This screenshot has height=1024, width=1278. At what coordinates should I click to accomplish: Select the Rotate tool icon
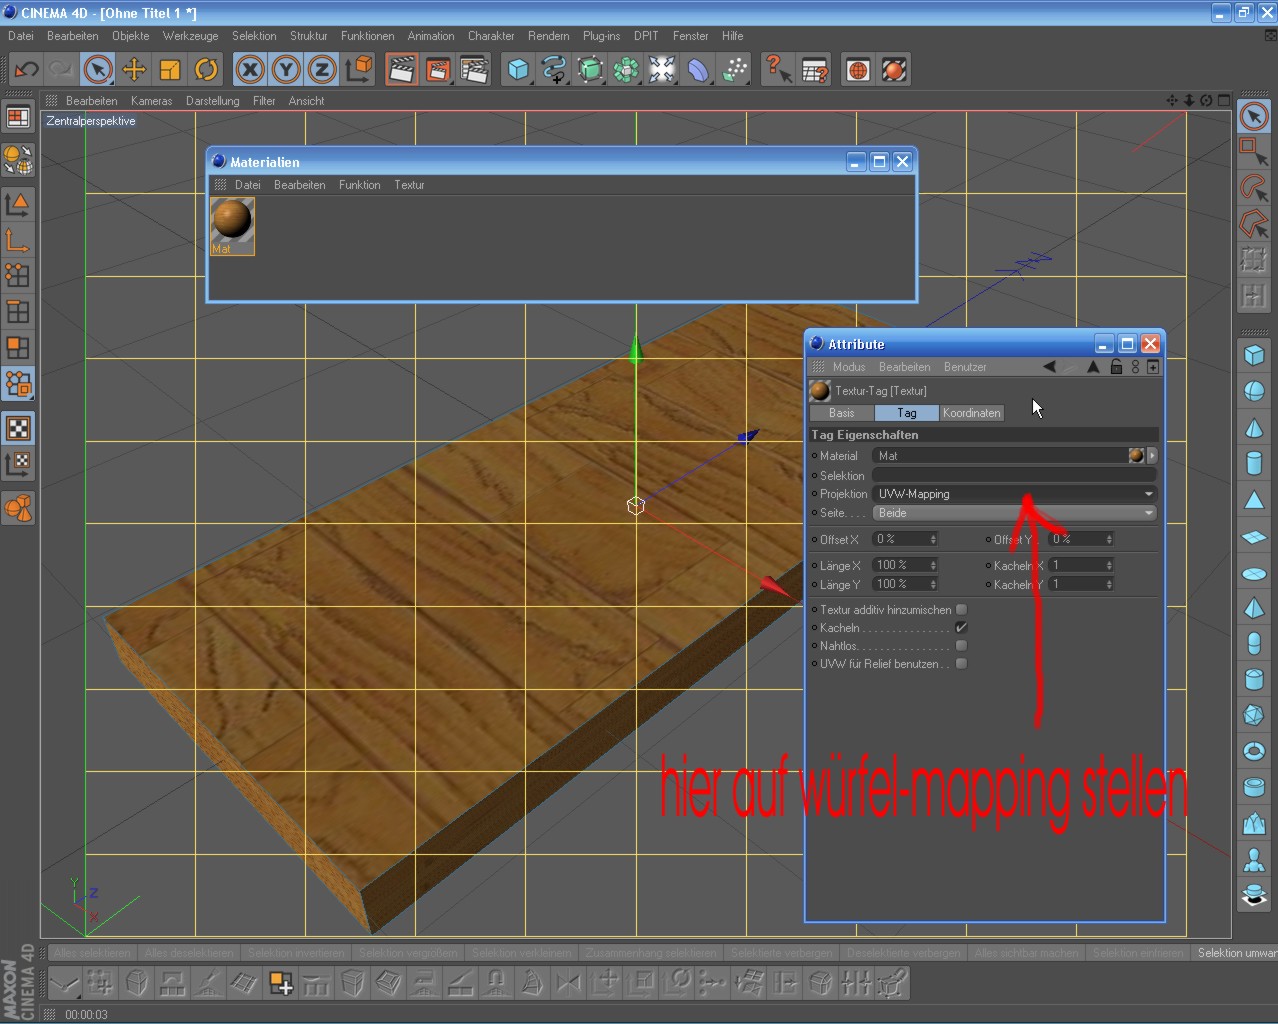tap(206, 70)
